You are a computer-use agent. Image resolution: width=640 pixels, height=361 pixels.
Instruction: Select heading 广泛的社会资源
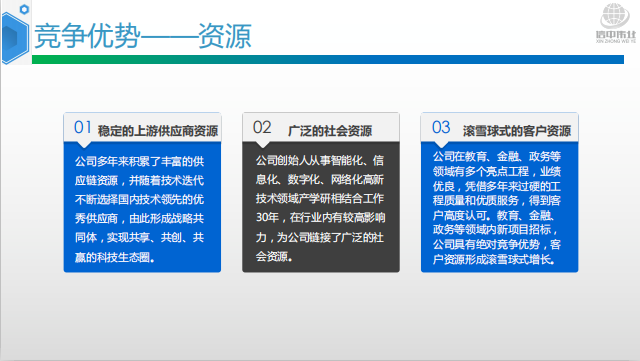330,131
